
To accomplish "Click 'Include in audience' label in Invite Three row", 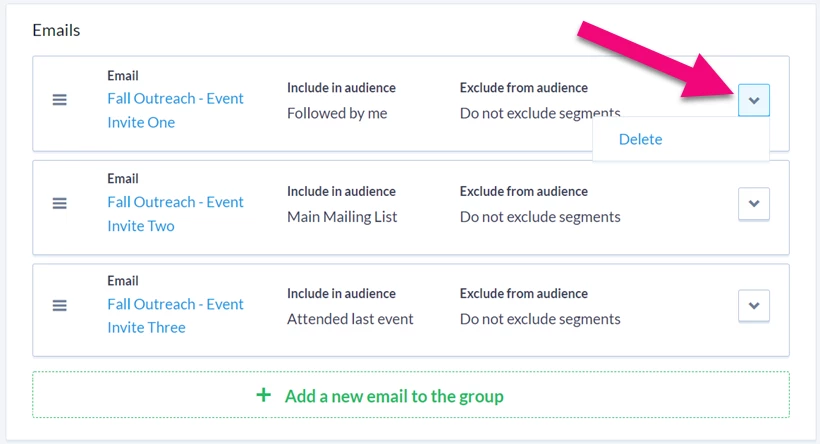I will [x=341, y=293].
